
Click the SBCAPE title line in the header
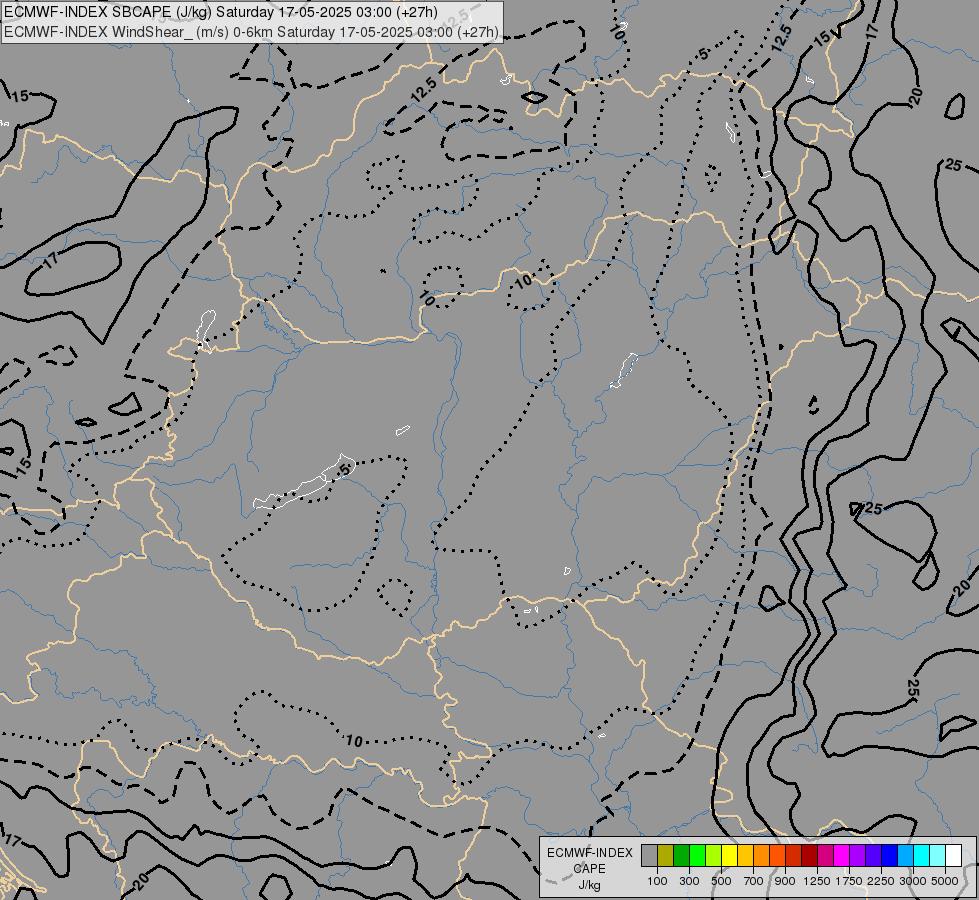(221, 12)
